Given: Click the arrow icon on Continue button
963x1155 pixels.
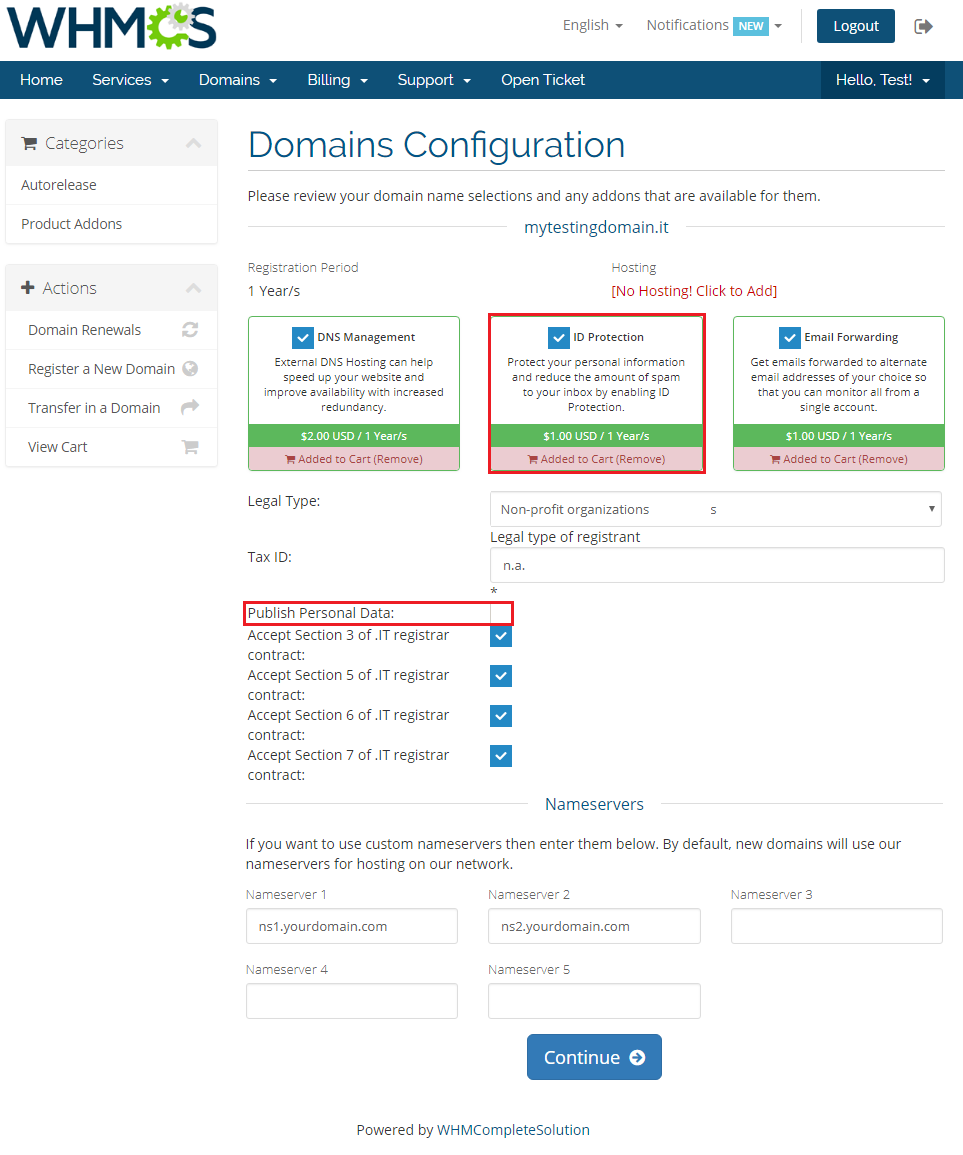Looking at the screenshot, I should click(x=637, y=1058).
